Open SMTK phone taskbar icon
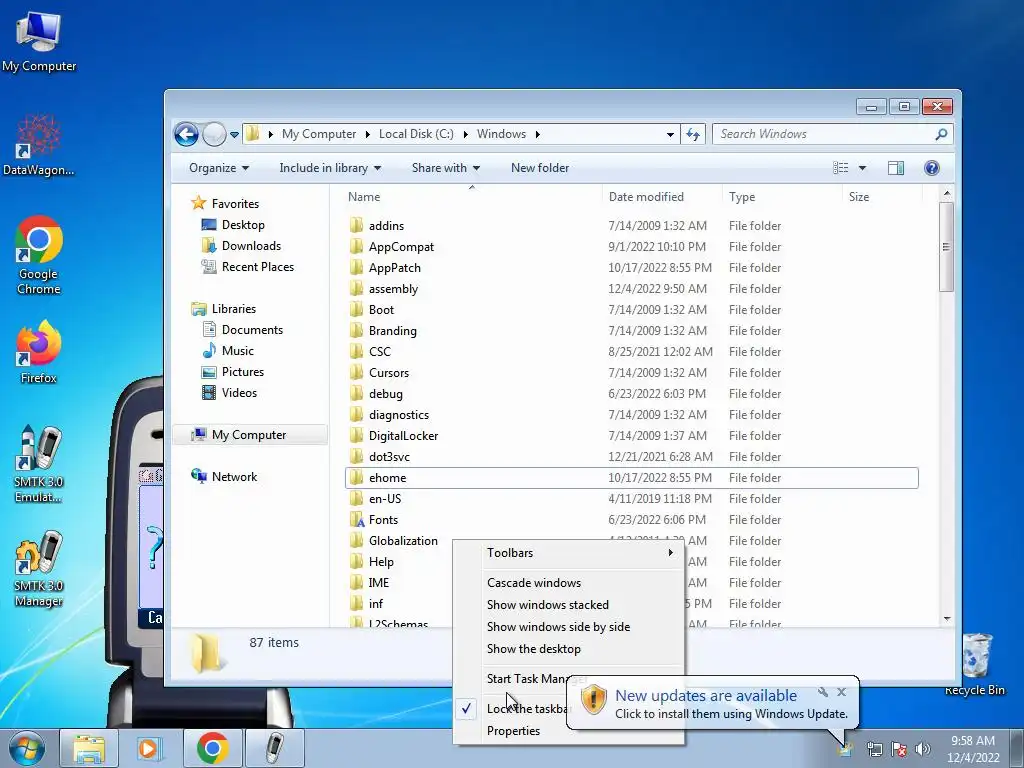Viewport: 1024px width, 768px height. (x=275, y=748)
